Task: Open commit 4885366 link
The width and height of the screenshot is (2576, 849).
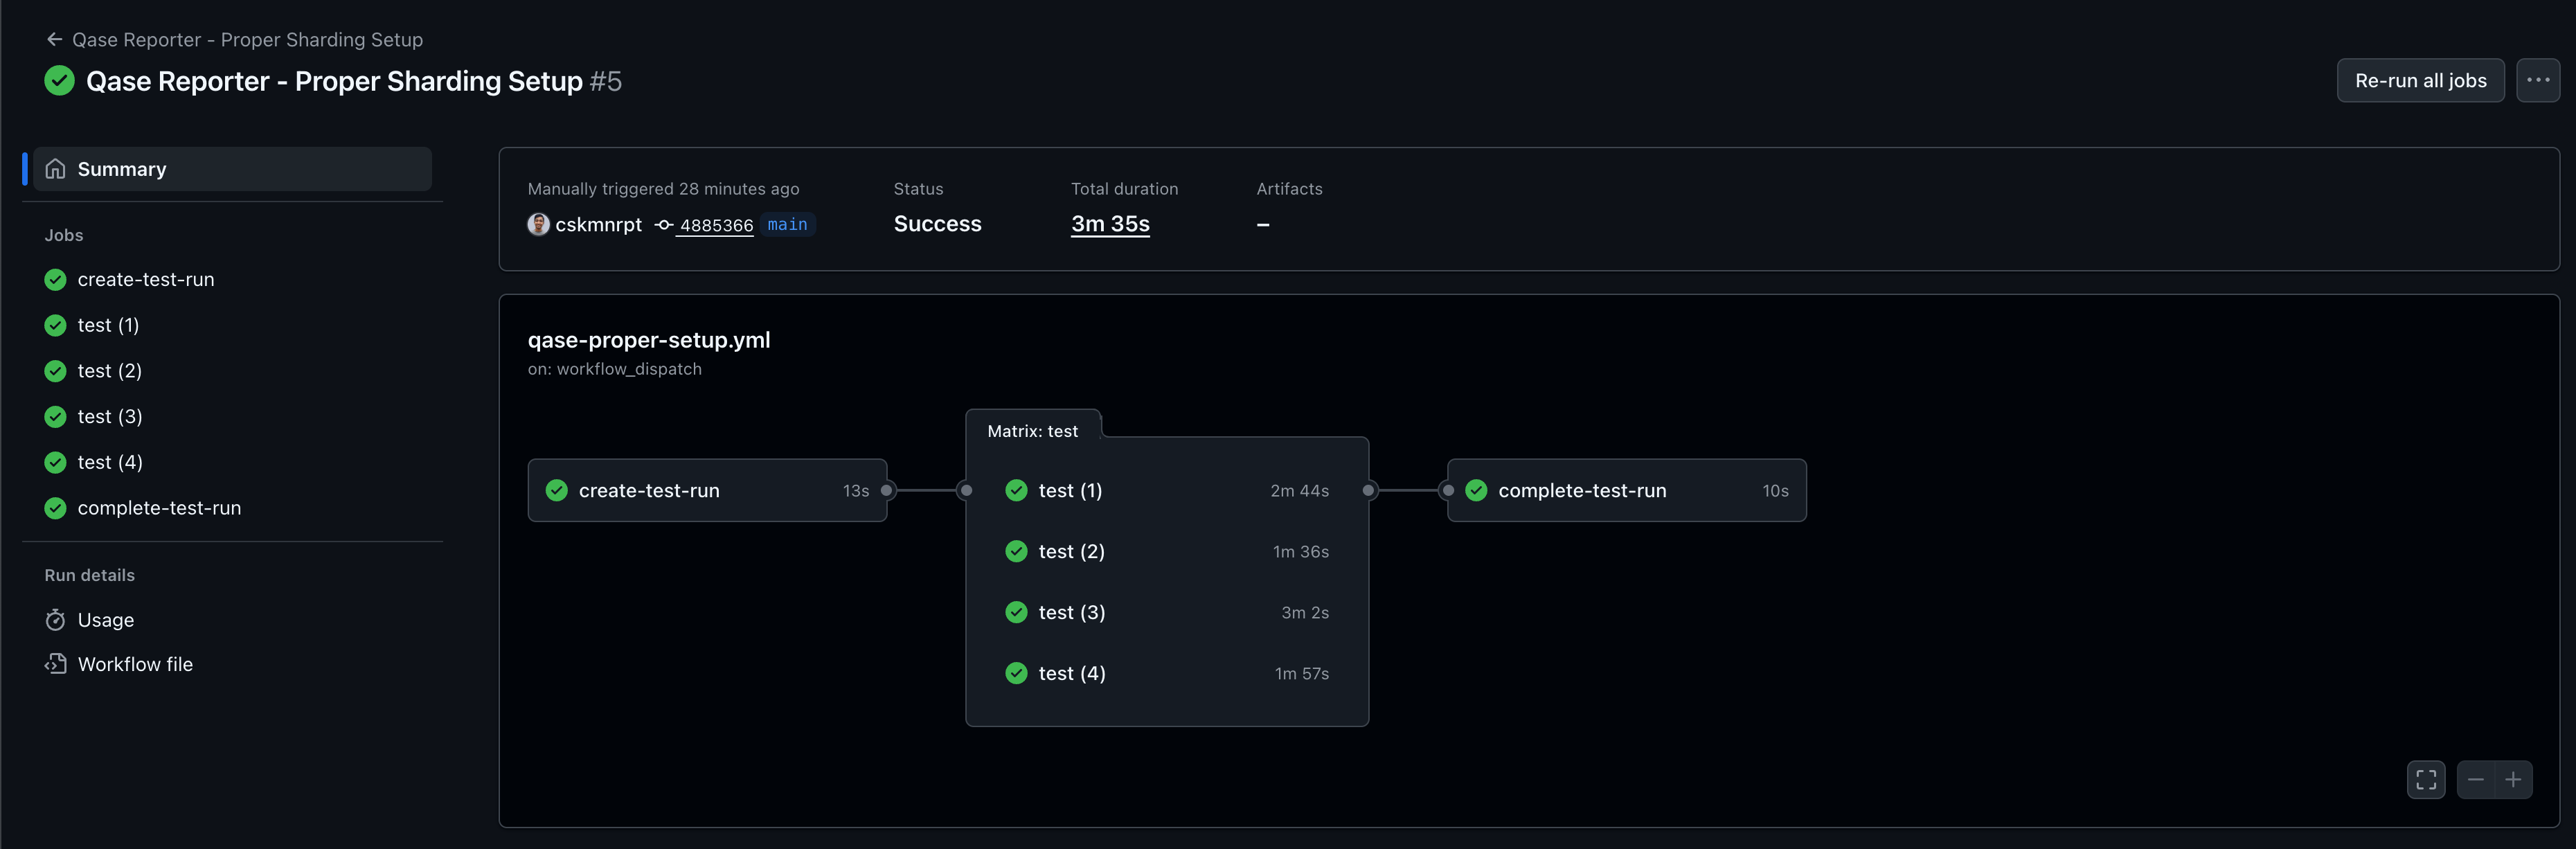Action: pyautogui.click(x=716, y=226)
